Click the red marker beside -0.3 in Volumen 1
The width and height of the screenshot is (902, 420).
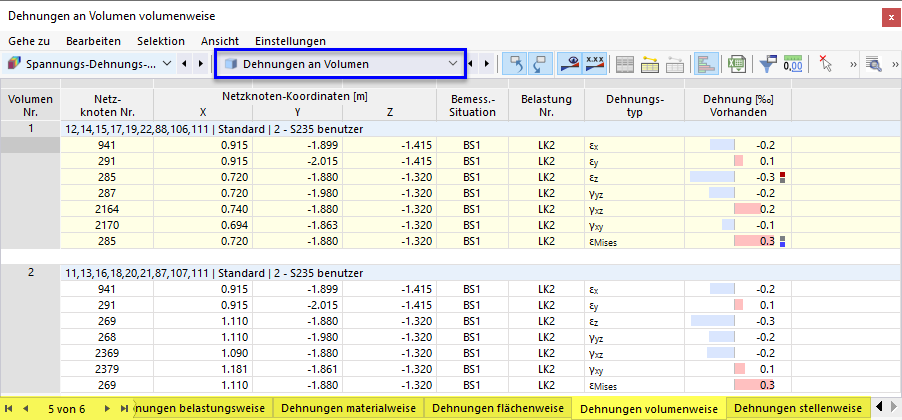782,174
